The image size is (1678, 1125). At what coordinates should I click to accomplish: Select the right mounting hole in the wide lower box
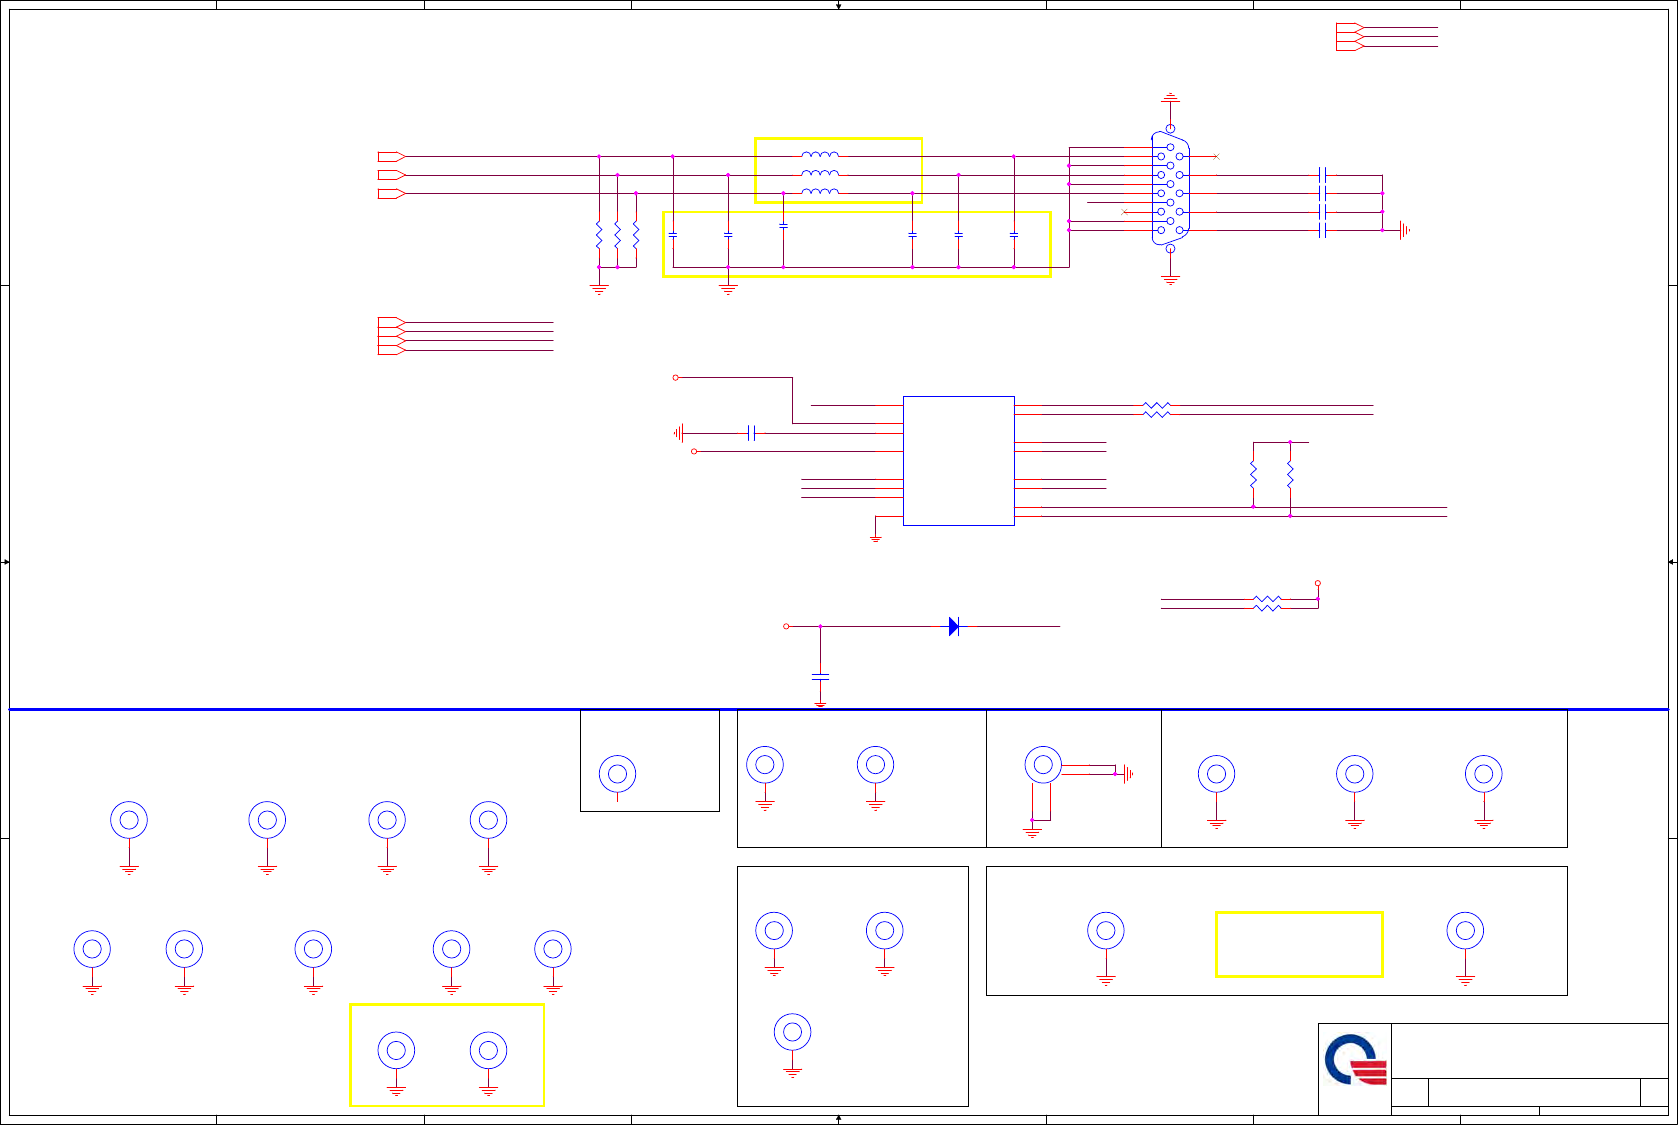pyautogui.click(x=1466, y=931)
